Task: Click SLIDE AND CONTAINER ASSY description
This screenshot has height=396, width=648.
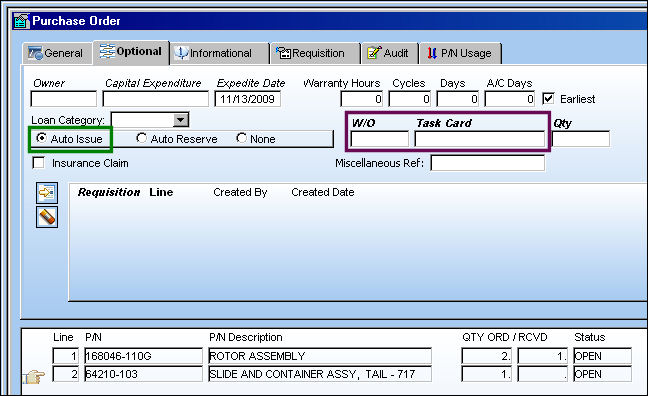Action: pos(320,374)
